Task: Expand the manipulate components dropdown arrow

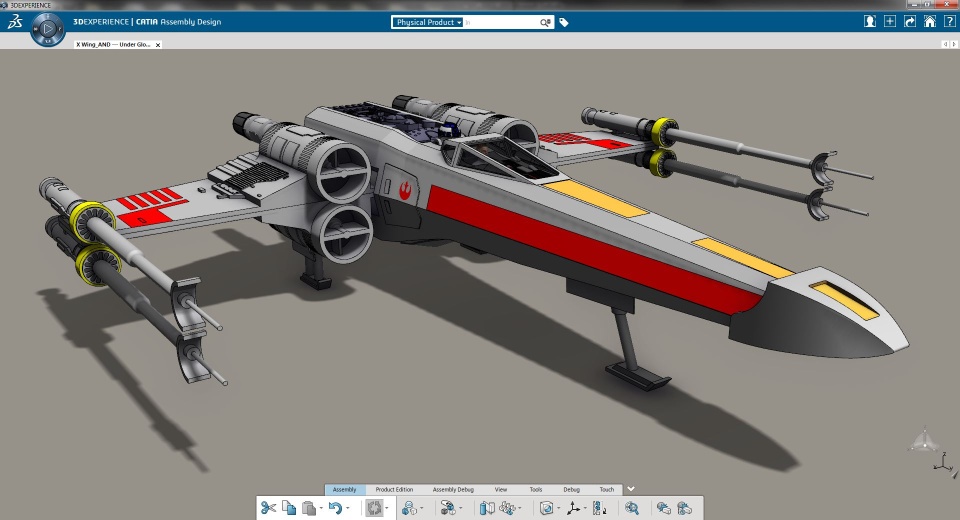Action: click(x=519, y=508)
